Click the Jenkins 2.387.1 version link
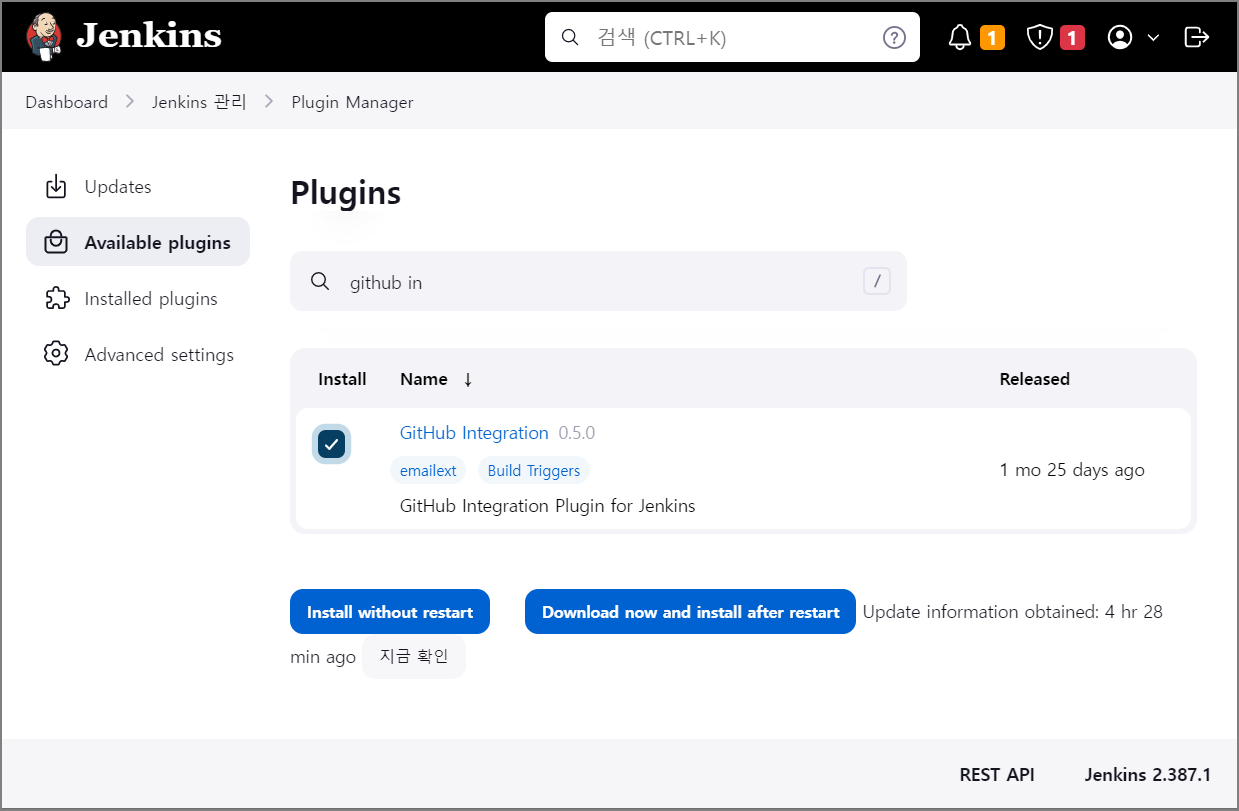1239x811 pixels. (x=1148, y=775)
